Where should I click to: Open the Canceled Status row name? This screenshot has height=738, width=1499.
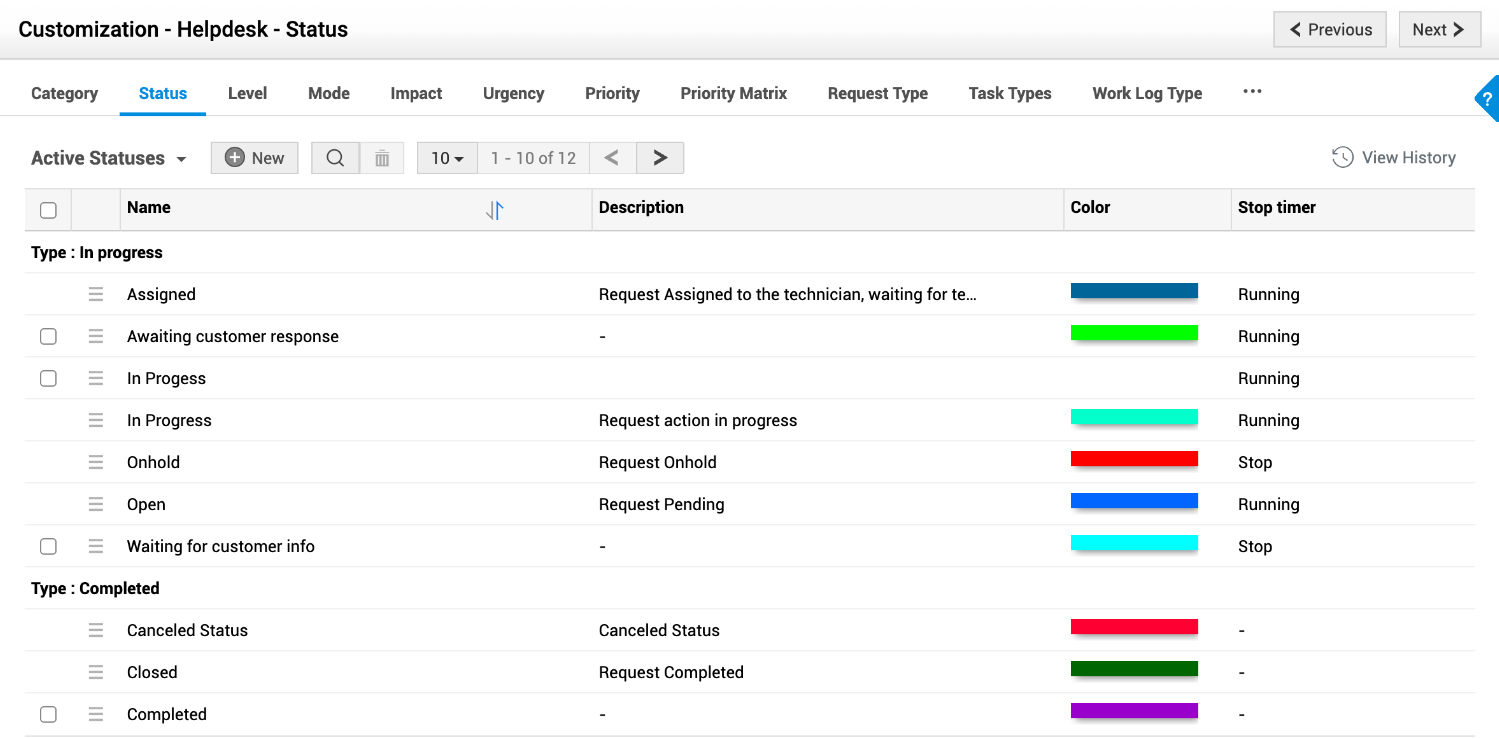187,630
